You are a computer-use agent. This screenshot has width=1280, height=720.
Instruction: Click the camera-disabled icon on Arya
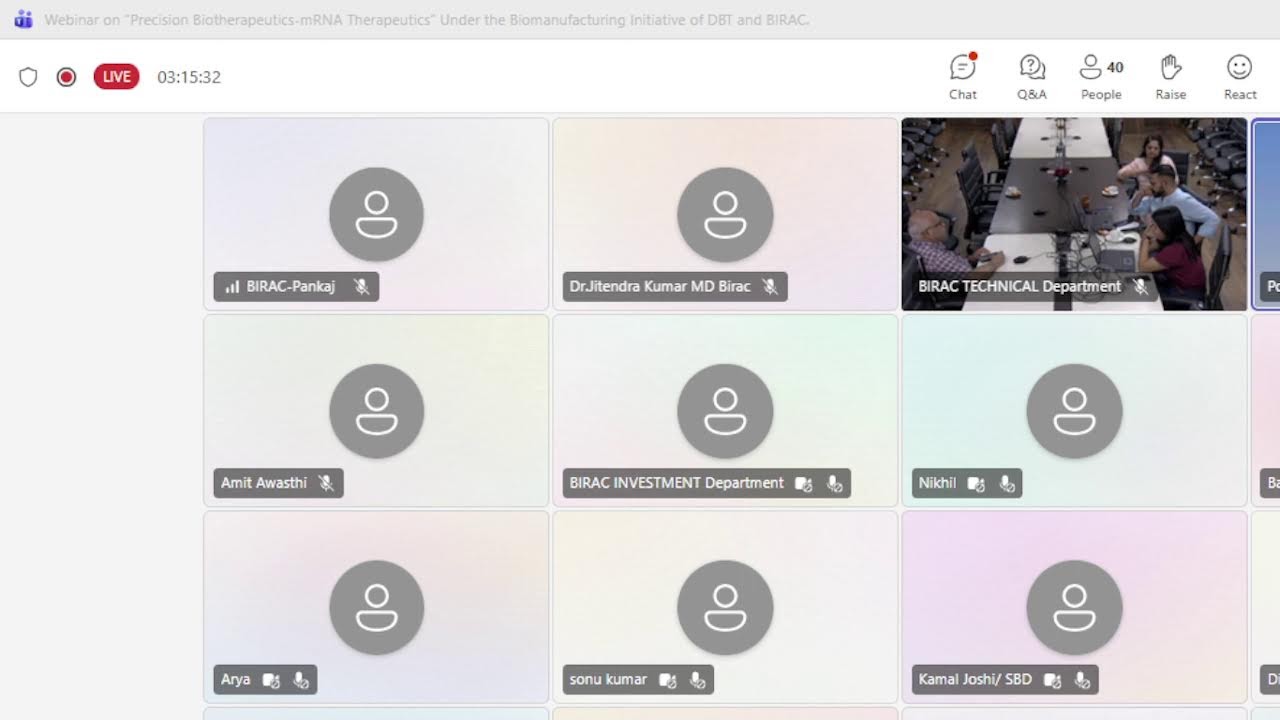tap(271, 680)
